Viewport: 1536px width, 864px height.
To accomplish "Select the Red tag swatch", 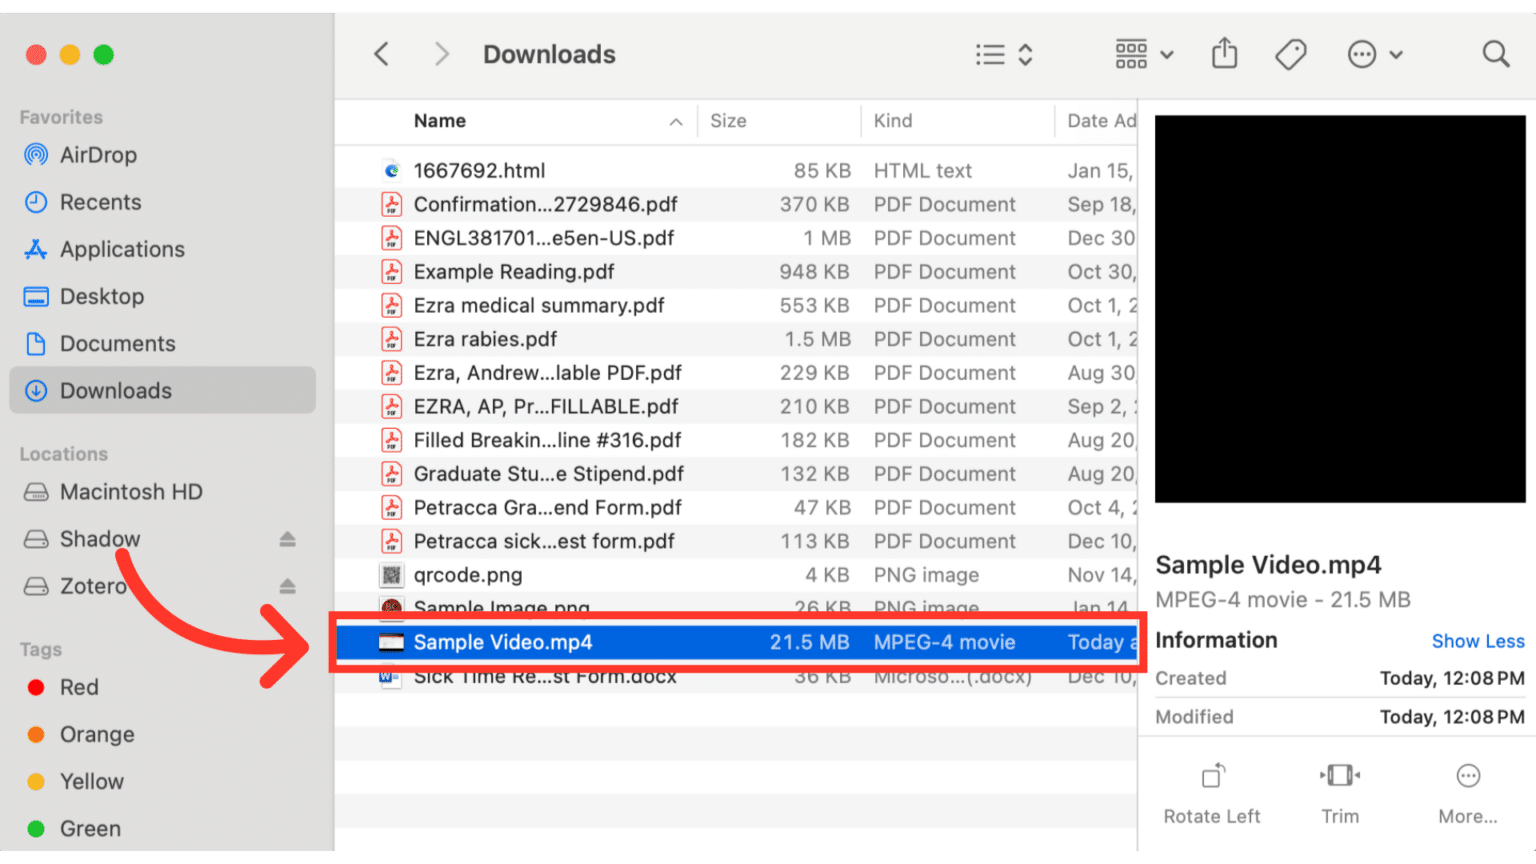I will point(34,687).
